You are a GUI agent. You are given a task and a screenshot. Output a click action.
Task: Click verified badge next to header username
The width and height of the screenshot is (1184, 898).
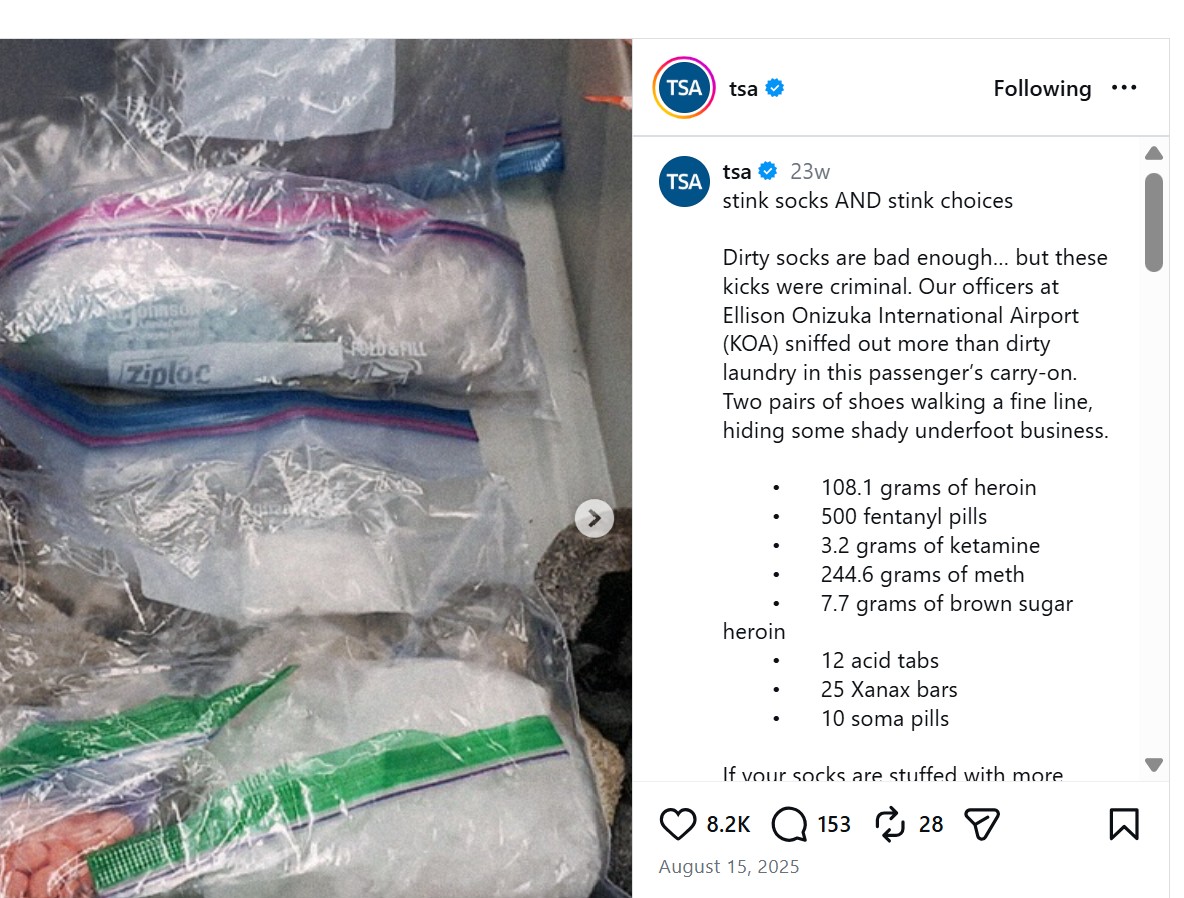coord(775,88)
